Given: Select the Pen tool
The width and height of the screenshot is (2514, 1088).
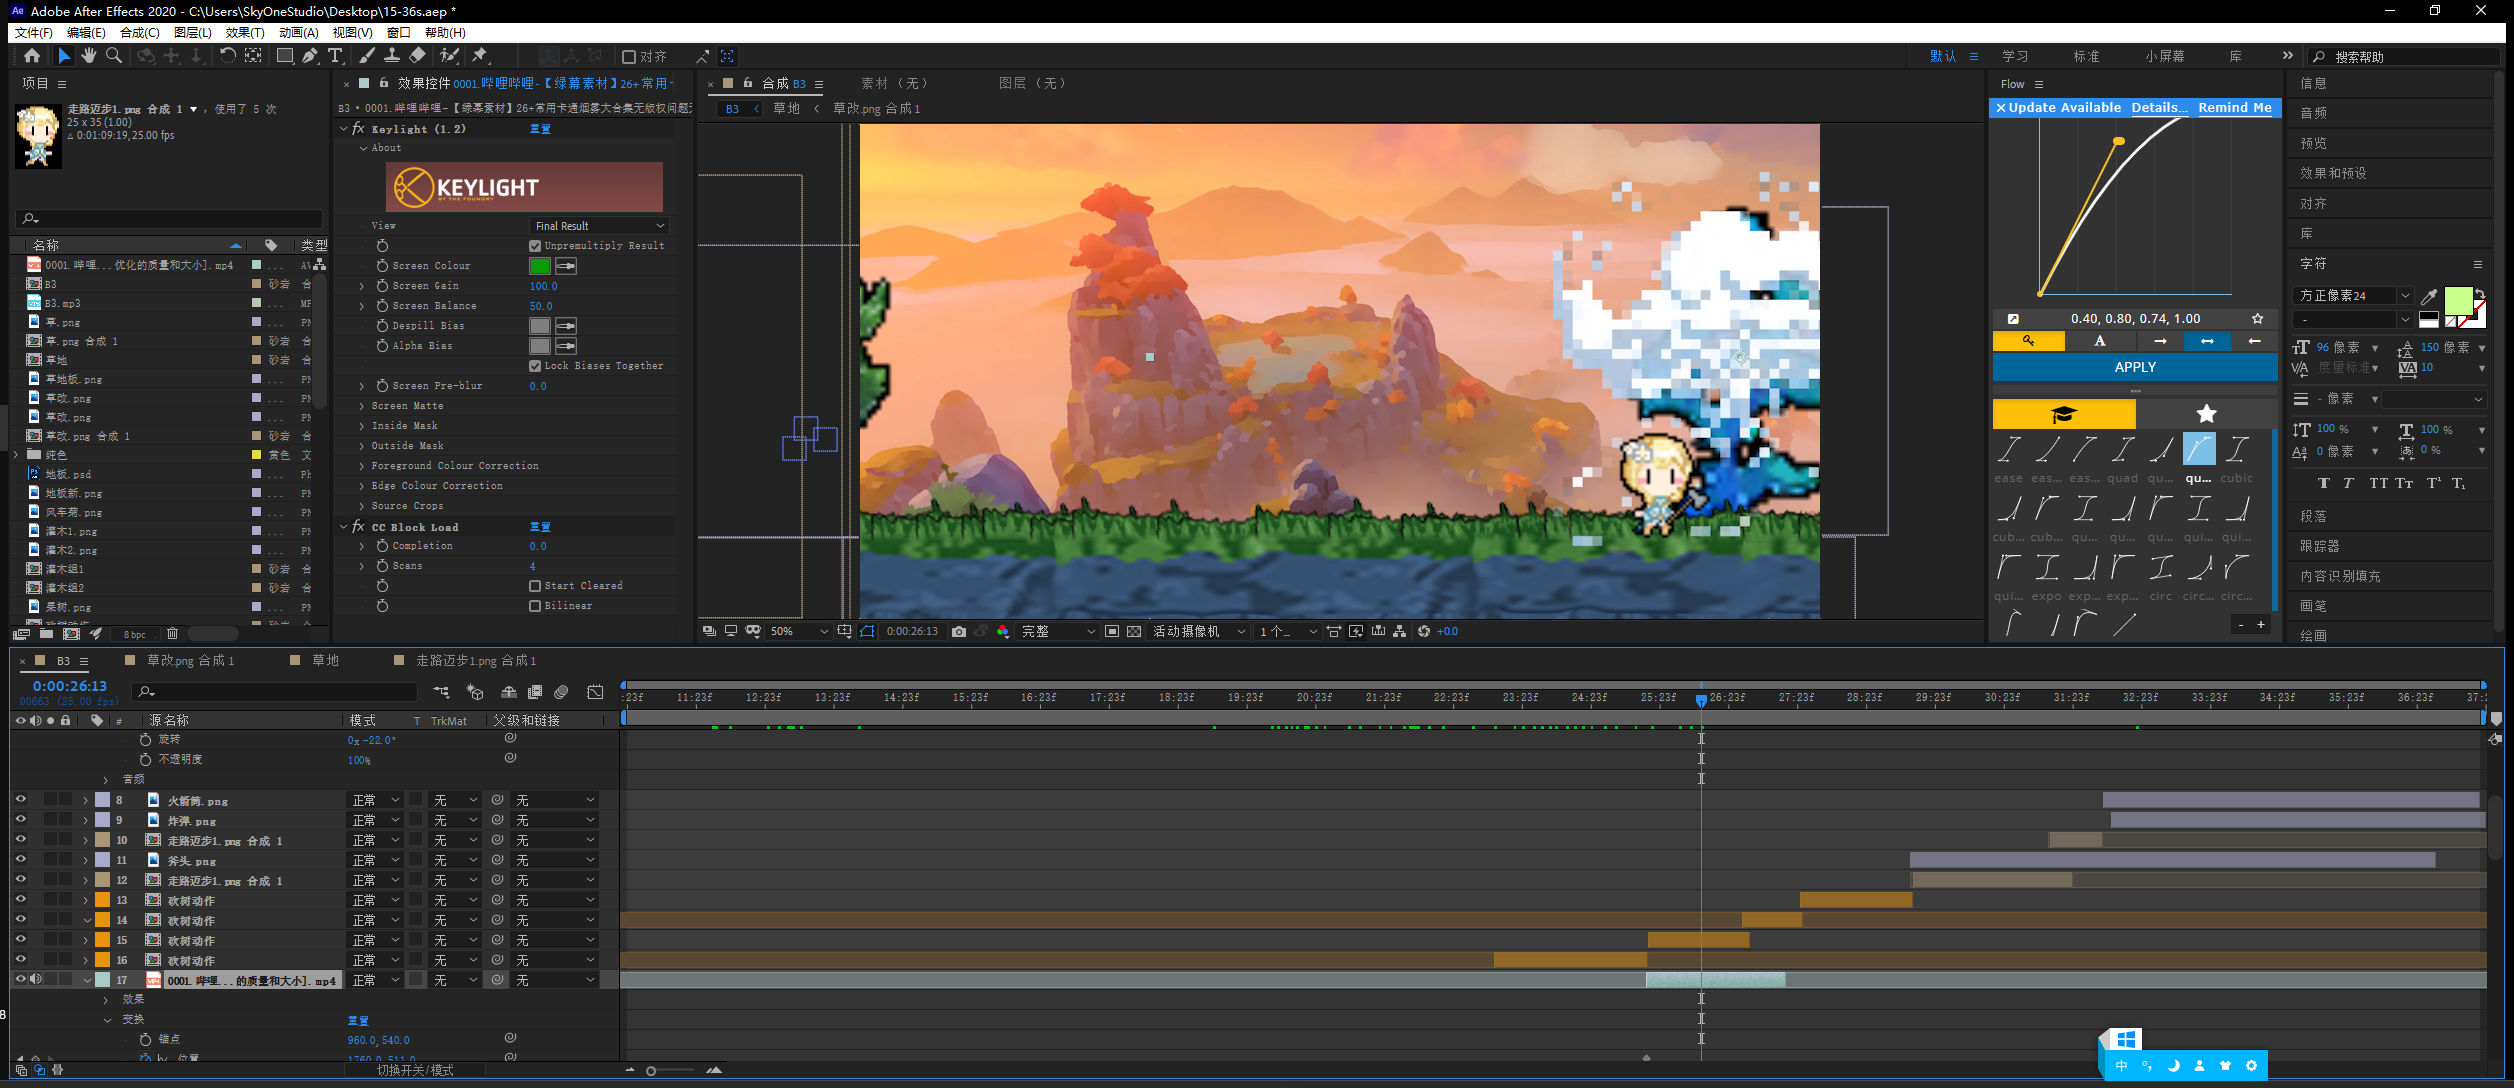Looking at the screenshot, I should pyautogui.click(x=310, y=56).
